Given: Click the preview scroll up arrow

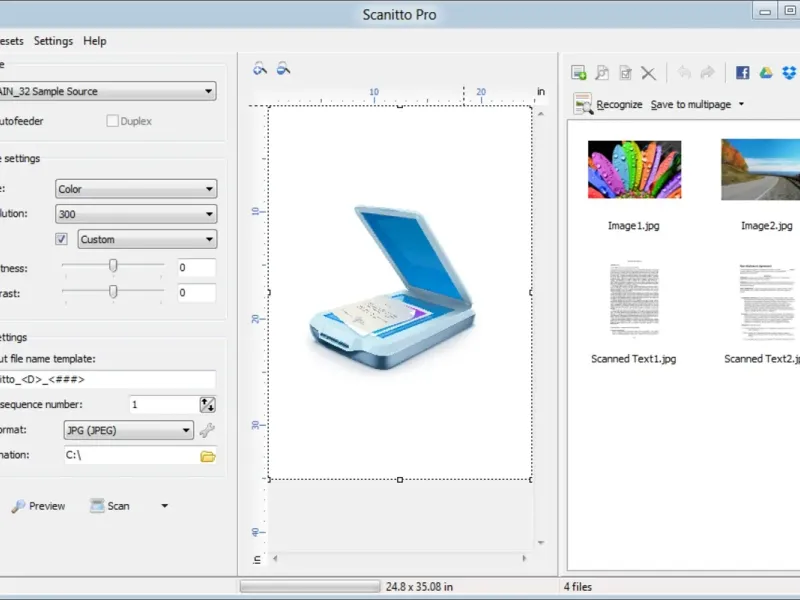Looking at the screenshot, I should [x=540, y=114].
